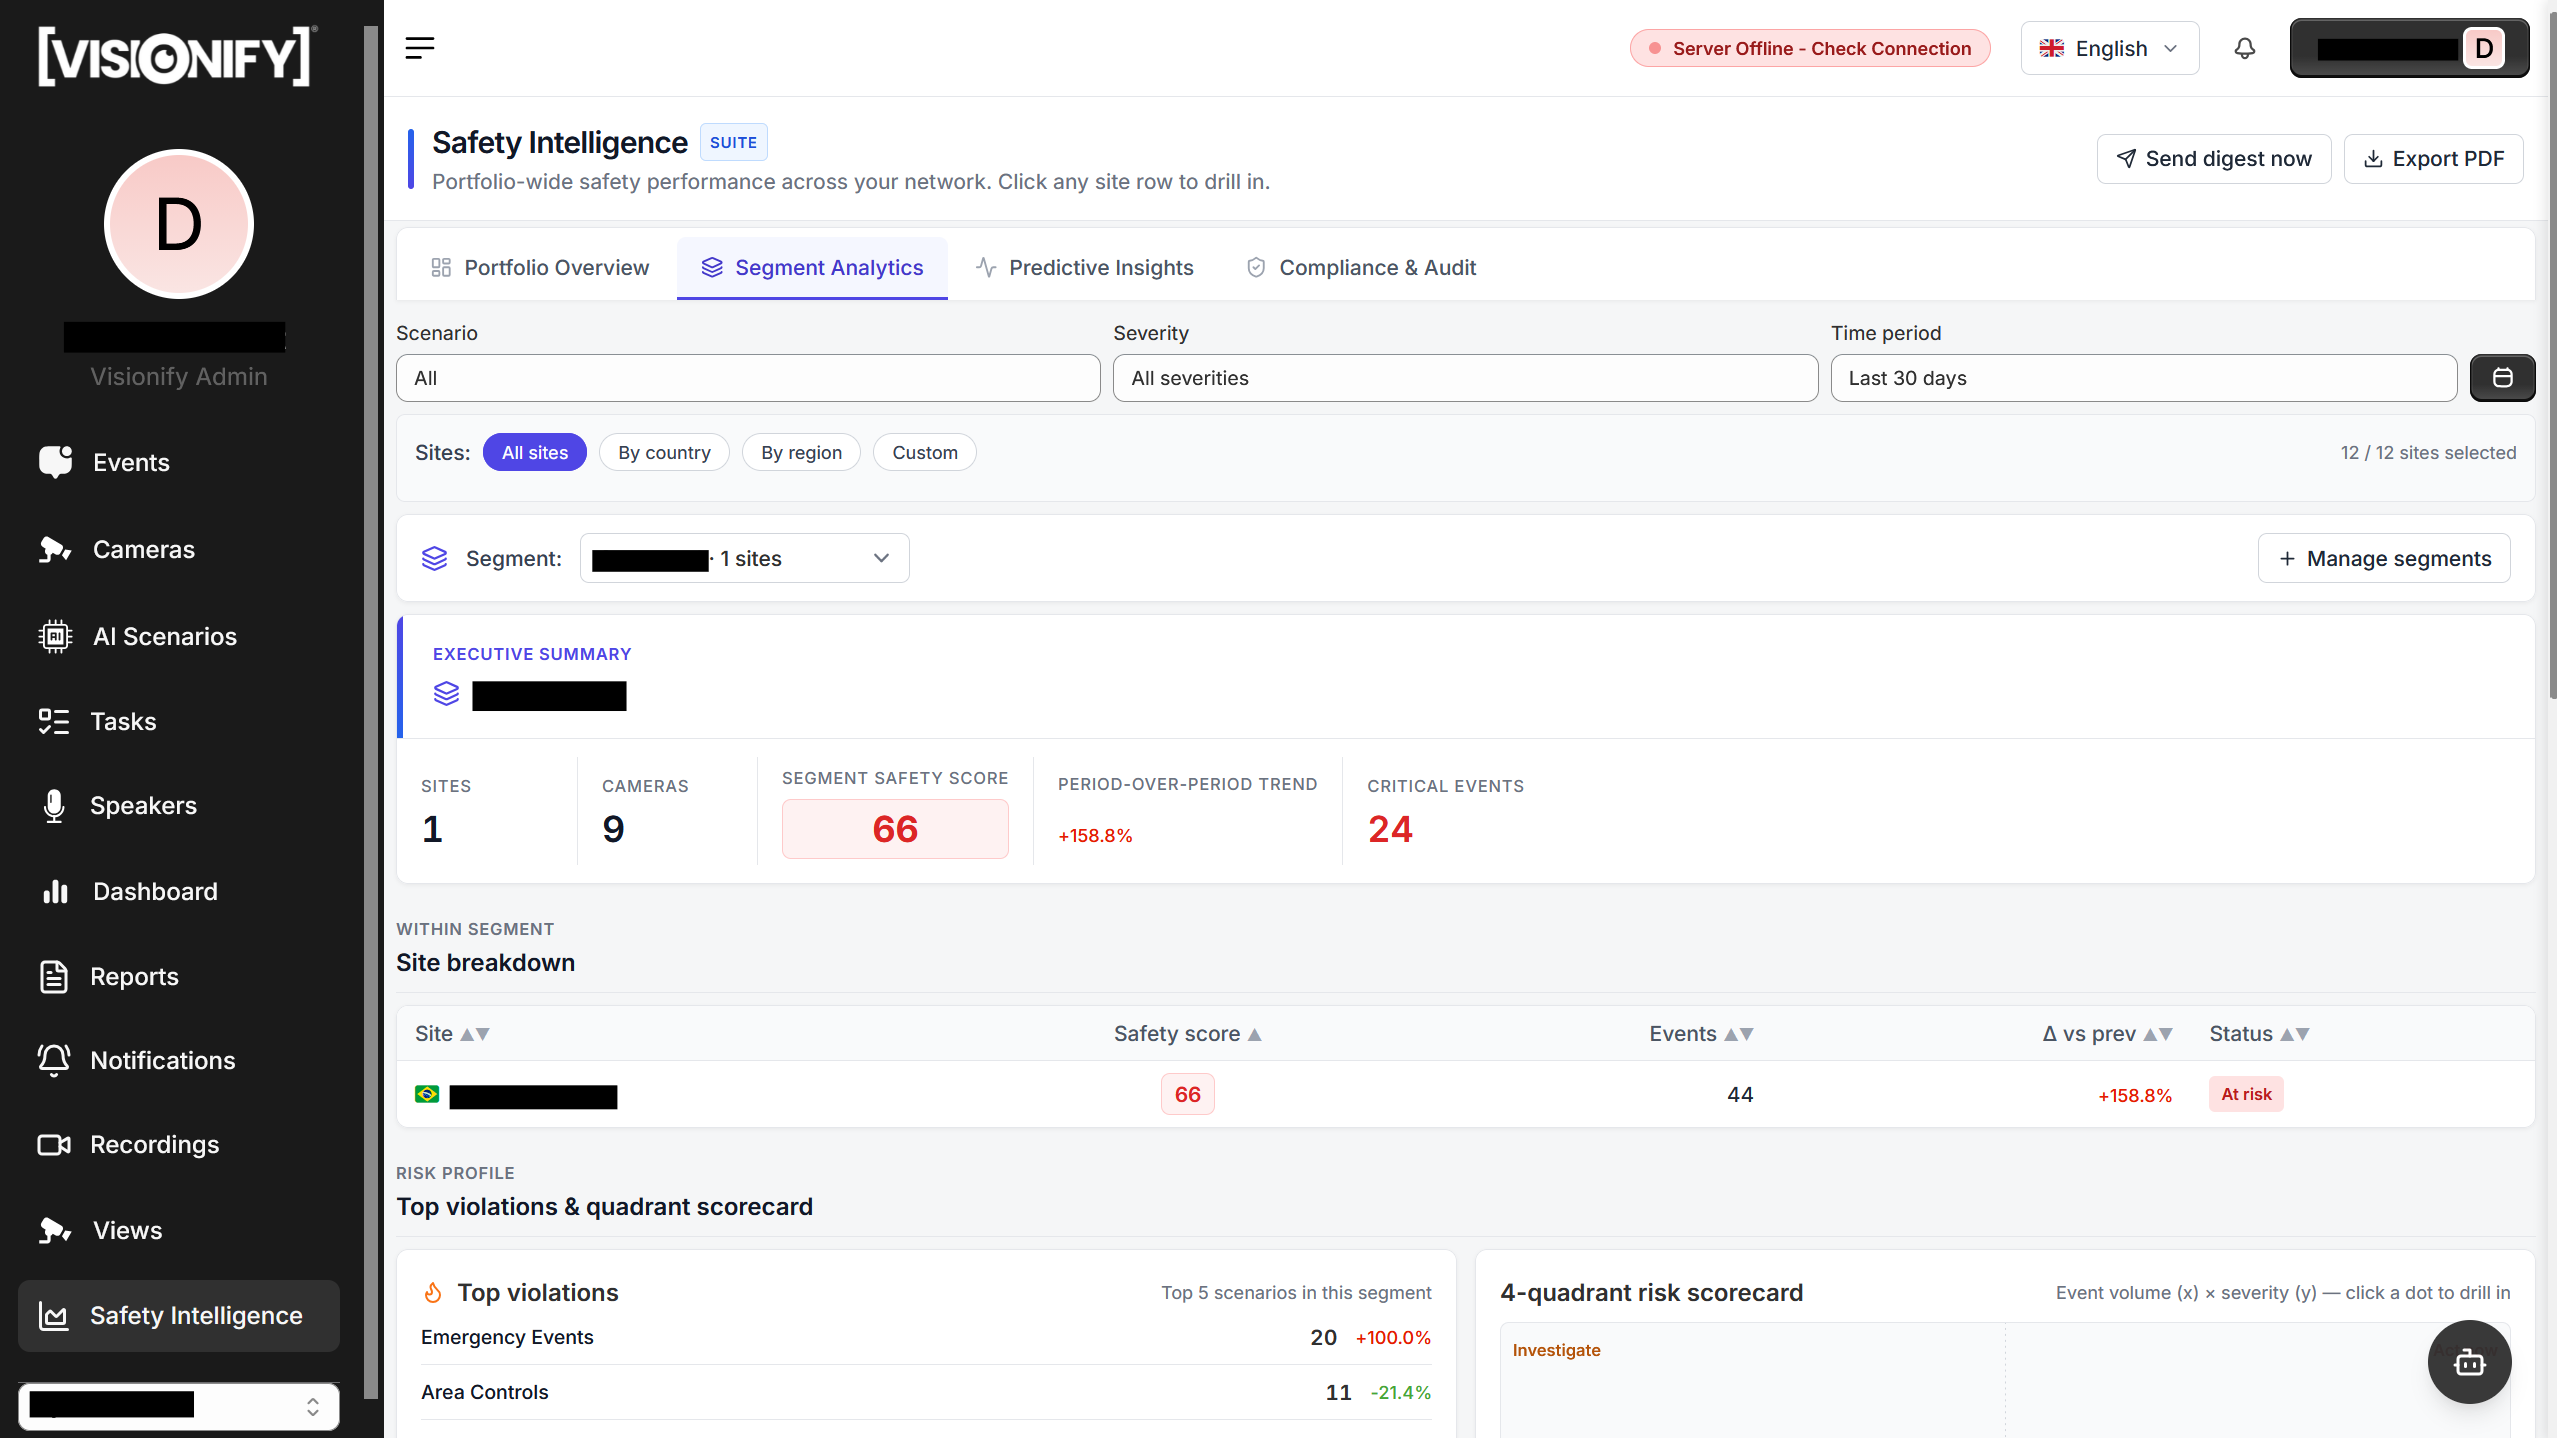Viewport: 2557px width, 1438px height.
Task: Open Events in sidebar menu
Action: tap(179, 462)
